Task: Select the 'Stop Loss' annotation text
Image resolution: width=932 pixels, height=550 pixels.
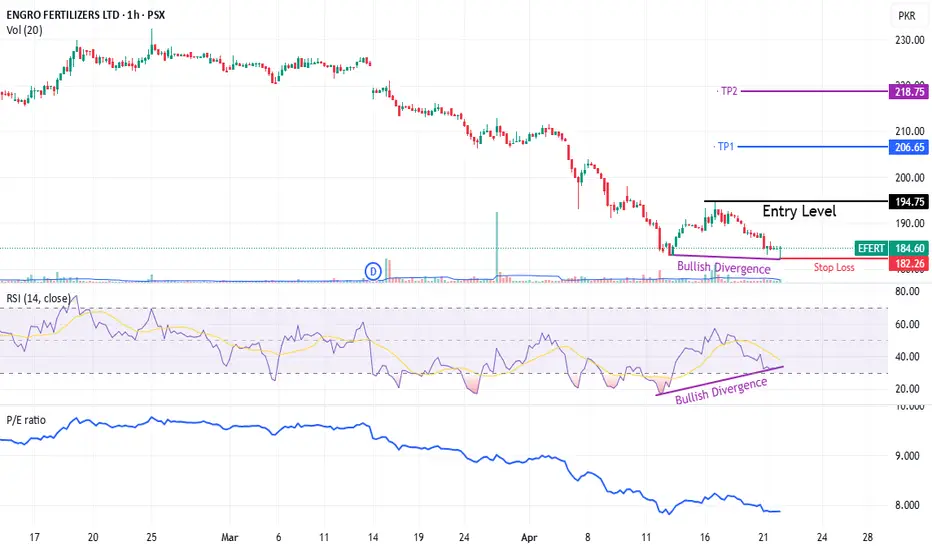Action: (x=834, y=268)
